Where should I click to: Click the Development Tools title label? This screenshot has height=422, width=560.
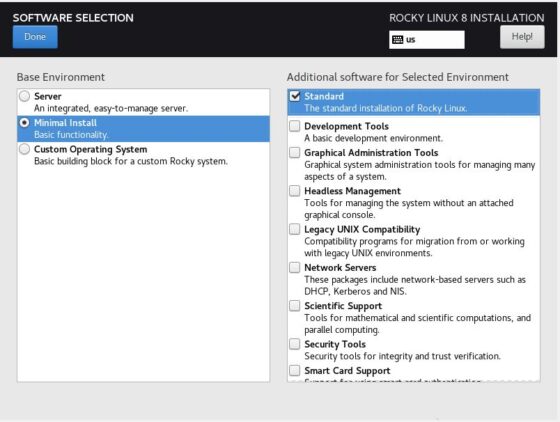coord(346,126)
